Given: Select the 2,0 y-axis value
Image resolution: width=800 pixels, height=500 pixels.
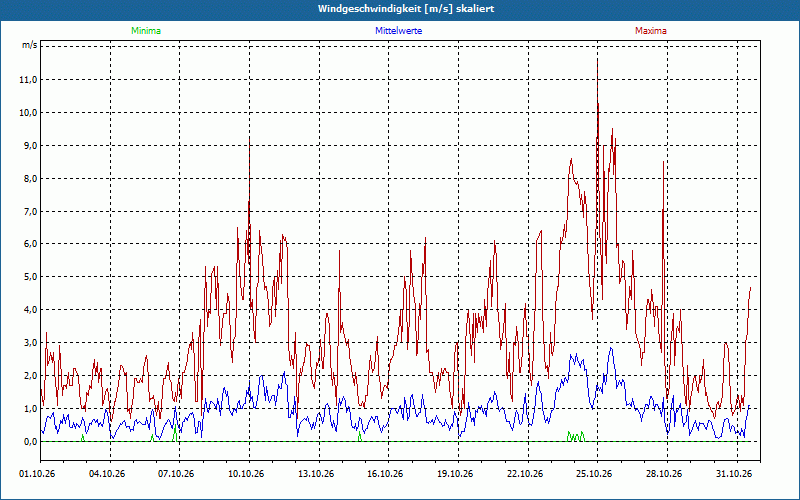Looking at the screenshot, I should [x=30, y=376].
